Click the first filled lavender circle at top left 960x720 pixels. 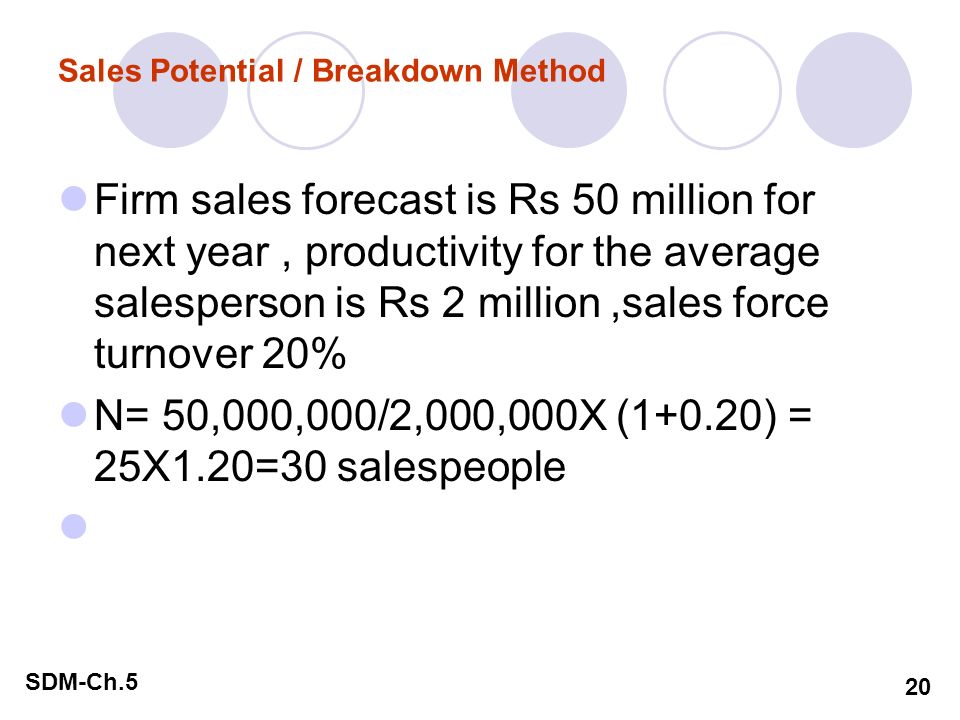171,90
